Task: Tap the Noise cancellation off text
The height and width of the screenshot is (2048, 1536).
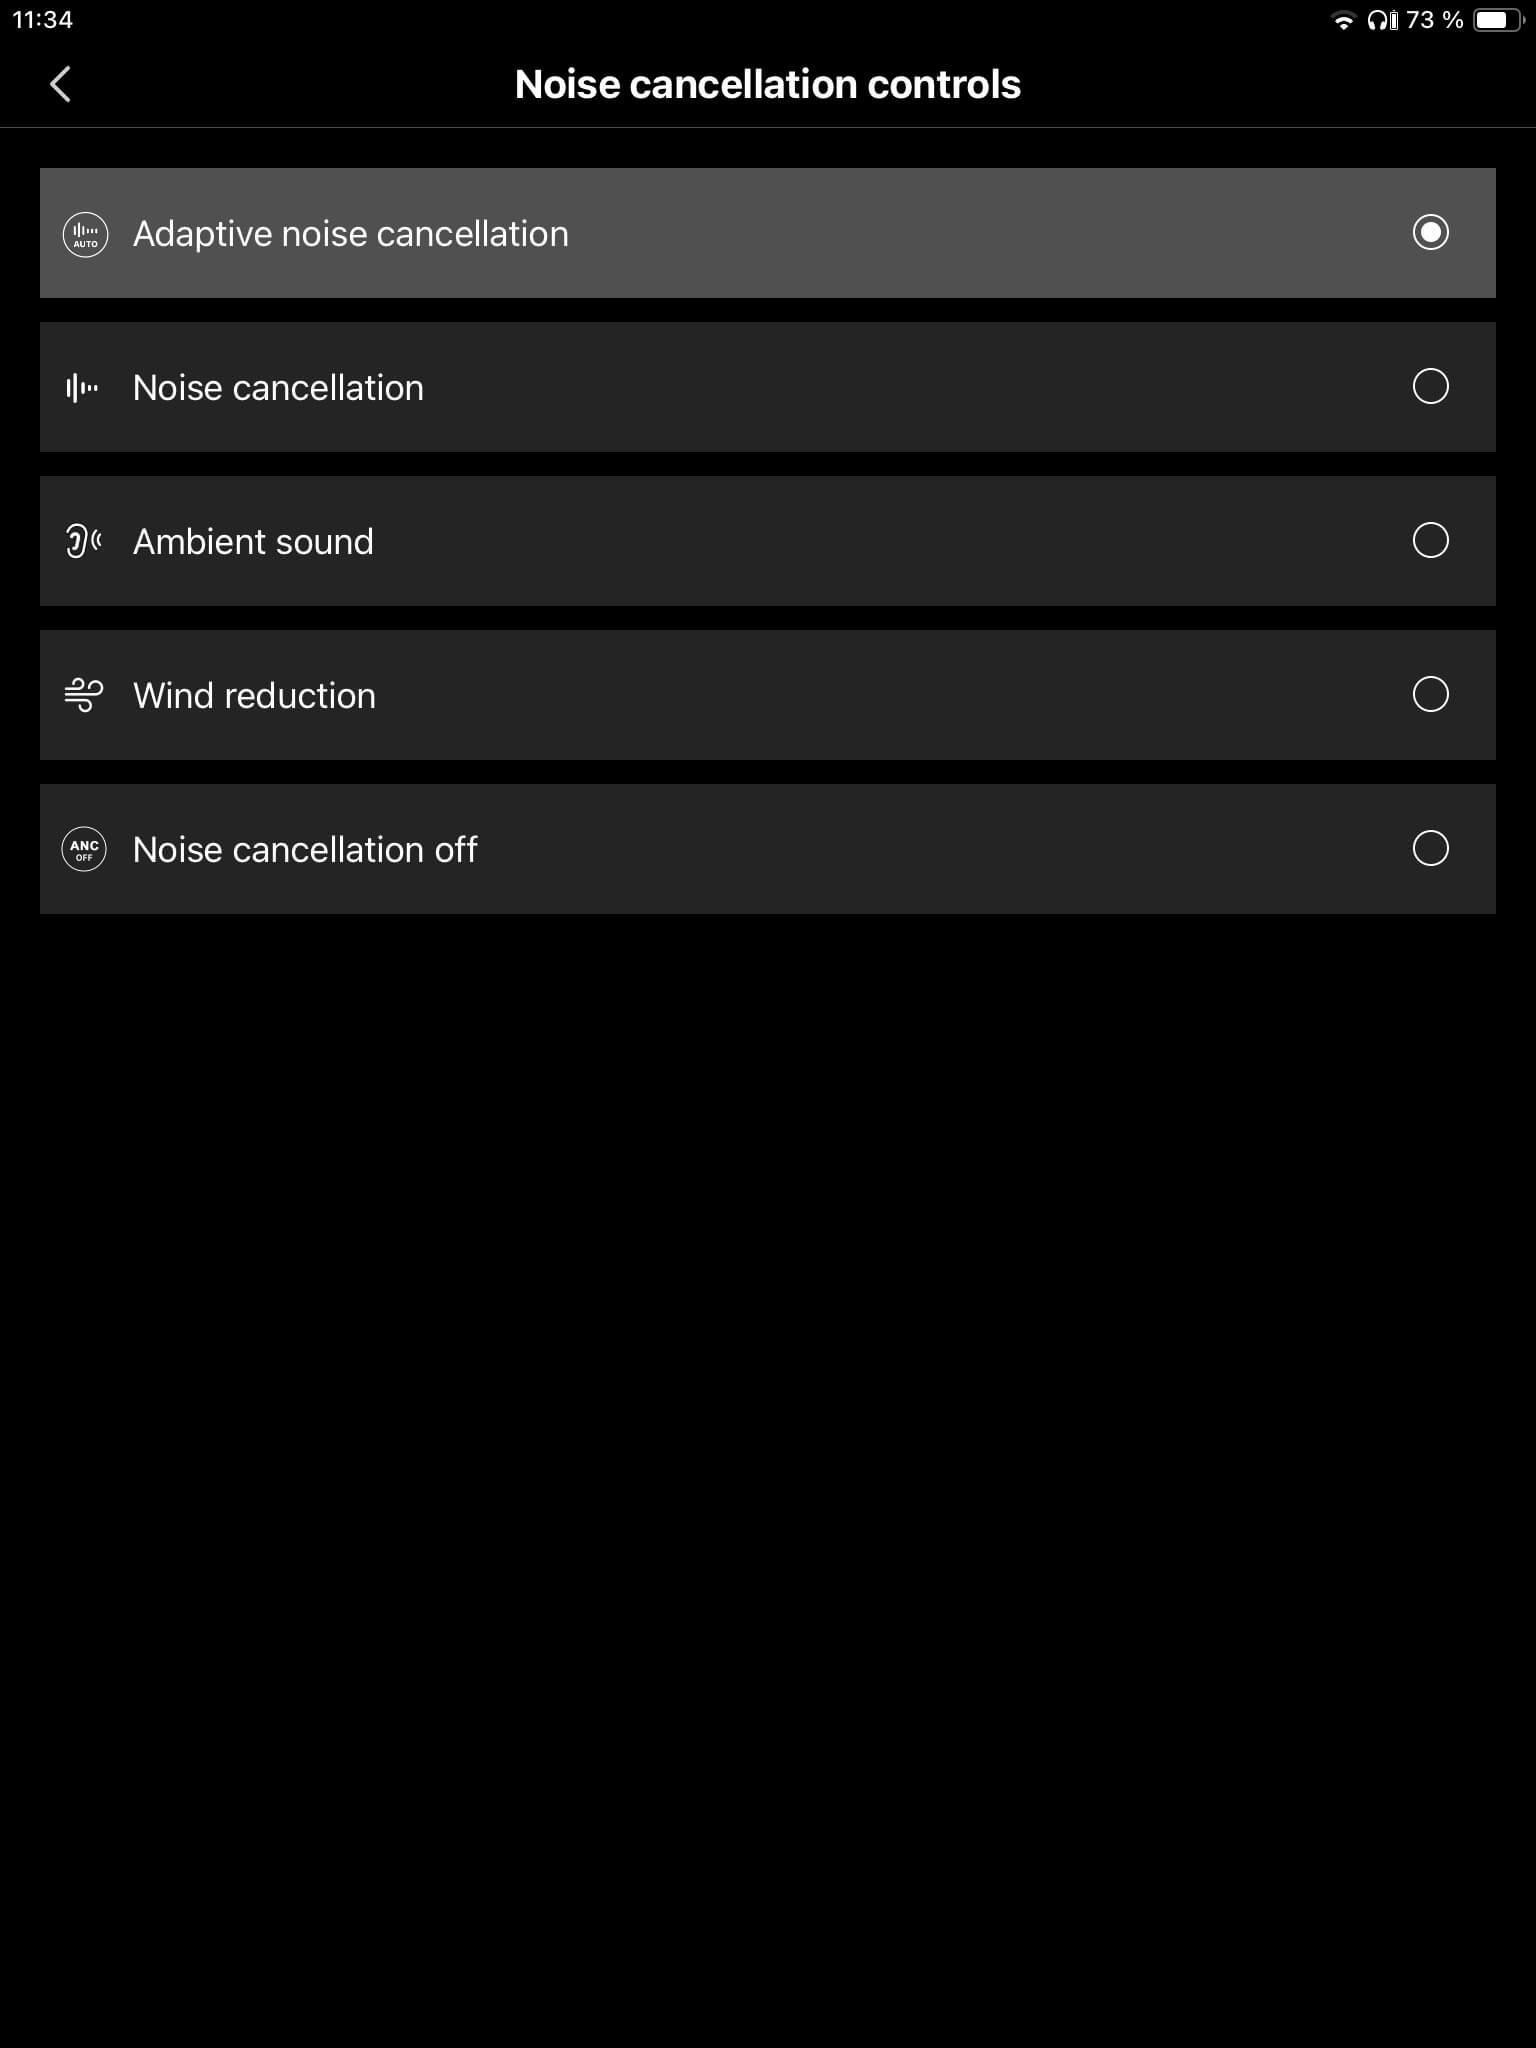Action: point(305,850)
